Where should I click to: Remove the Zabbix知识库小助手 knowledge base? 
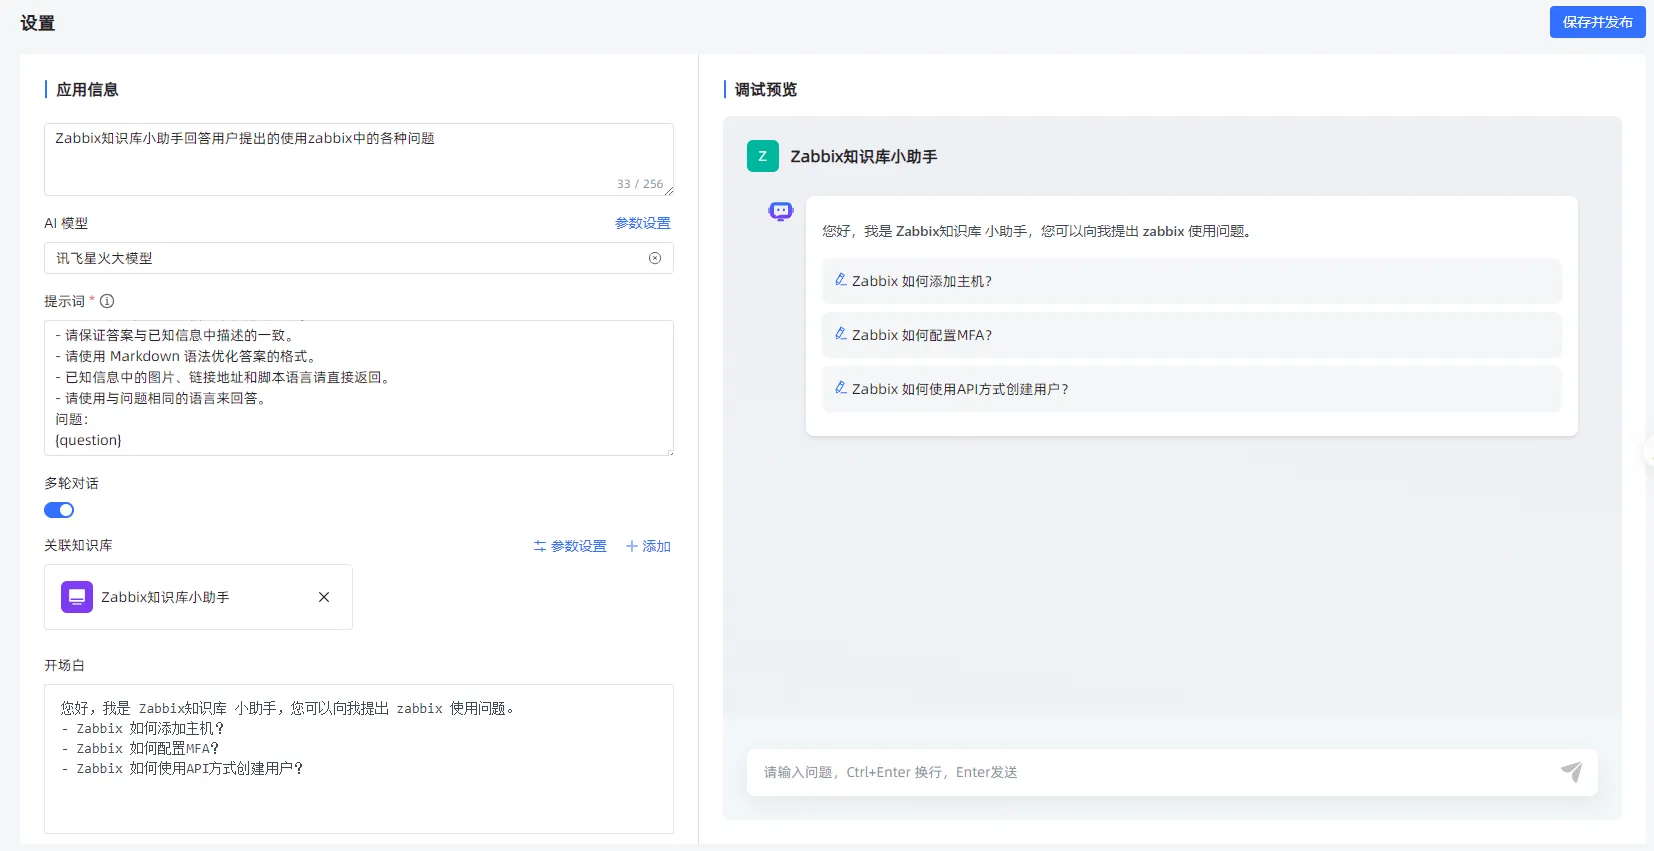point(324,597)
